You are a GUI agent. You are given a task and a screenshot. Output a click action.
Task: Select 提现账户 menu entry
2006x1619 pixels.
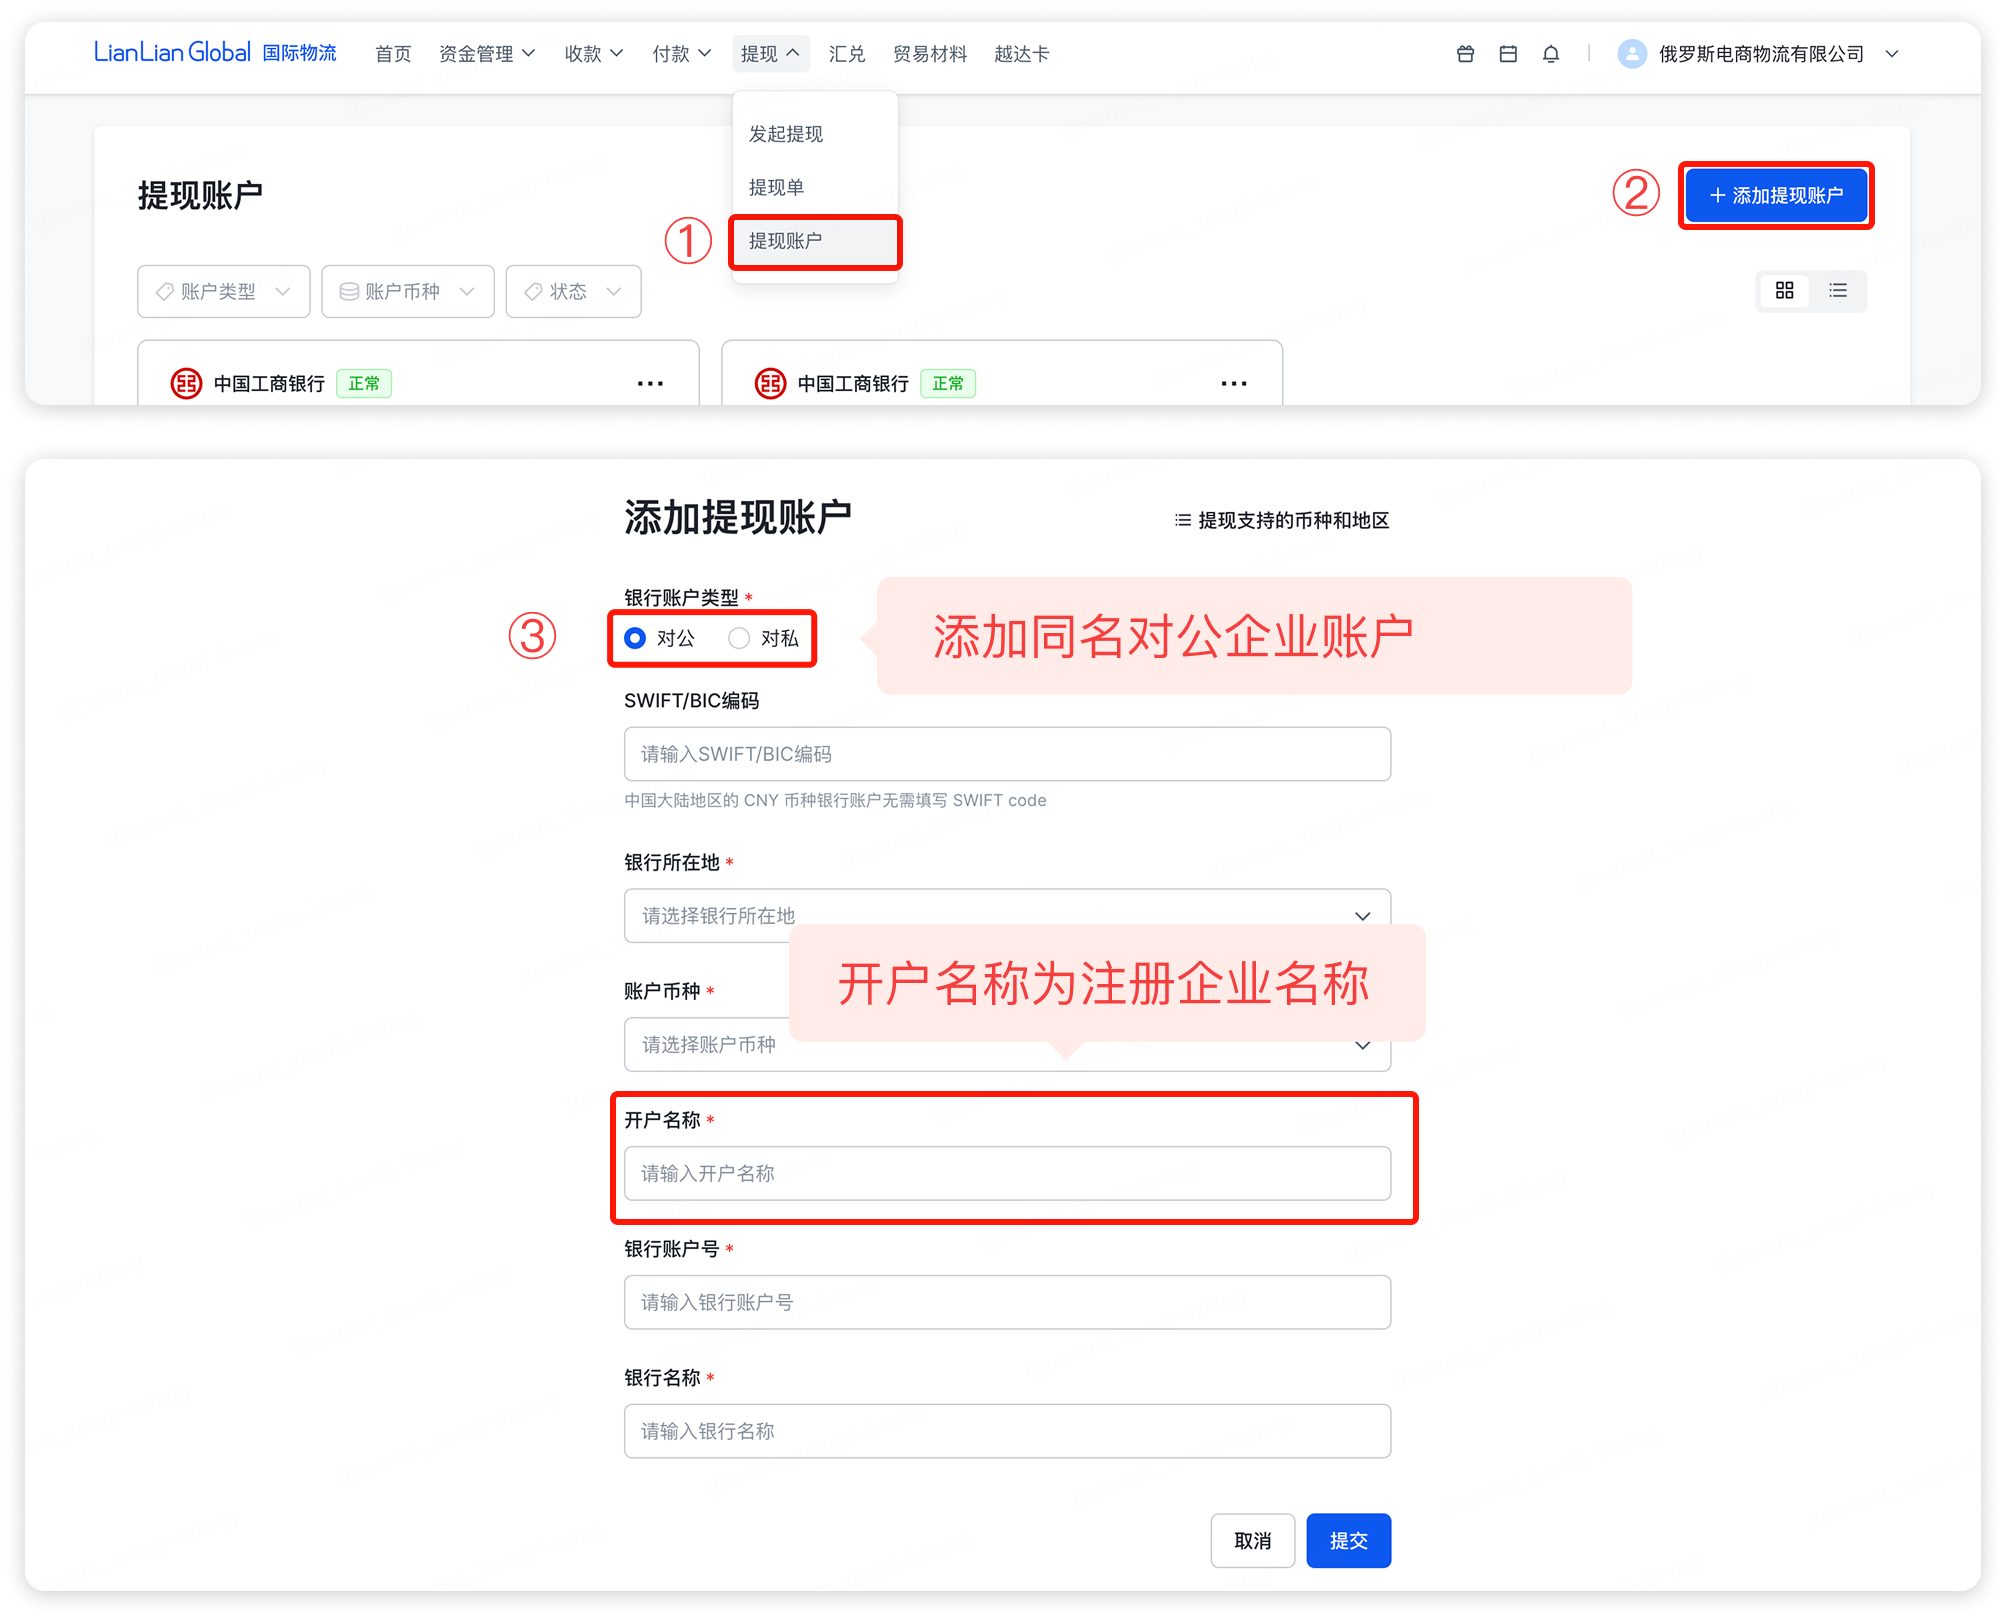(x=786, y=241)
